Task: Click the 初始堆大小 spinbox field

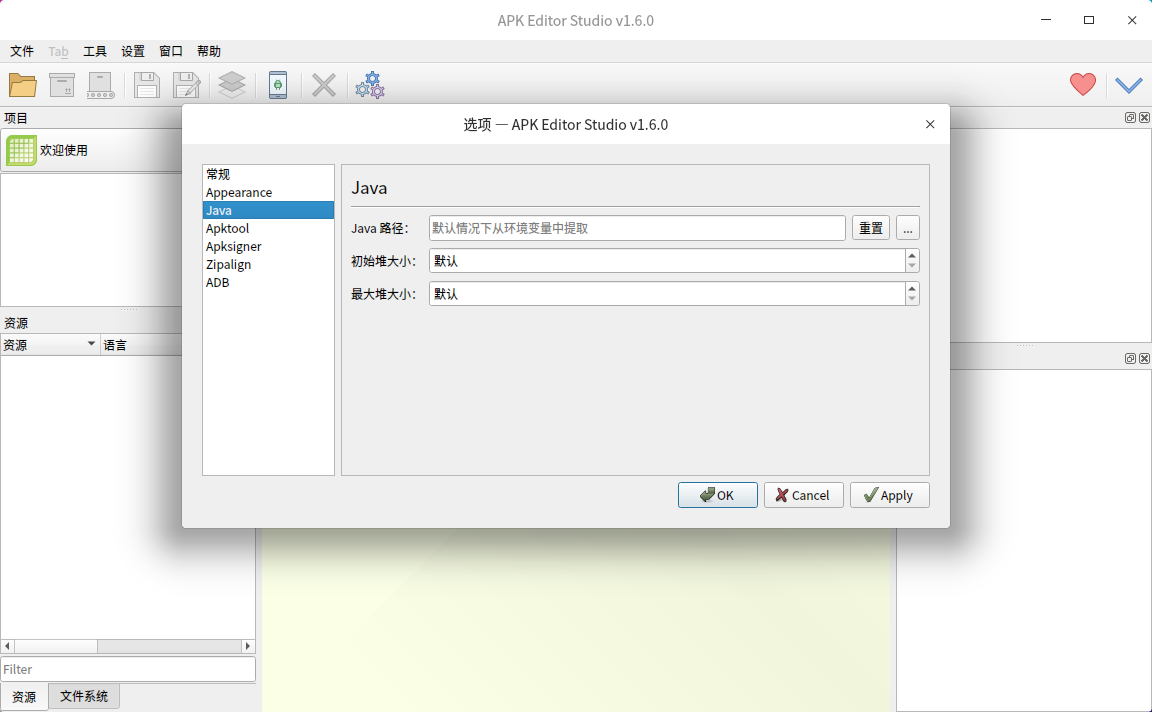Action: (666, 261)
